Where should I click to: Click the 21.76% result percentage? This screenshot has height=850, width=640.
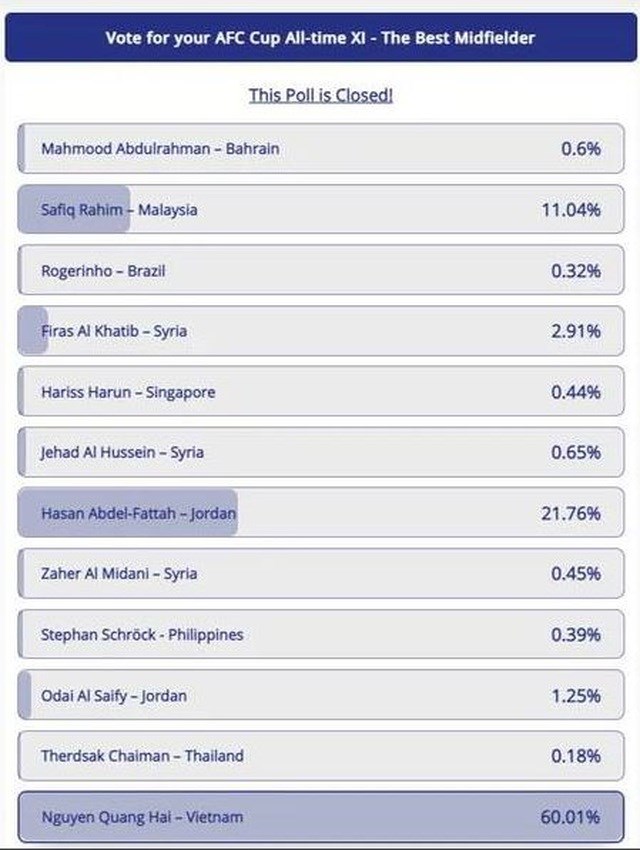(x=571, y=514)
